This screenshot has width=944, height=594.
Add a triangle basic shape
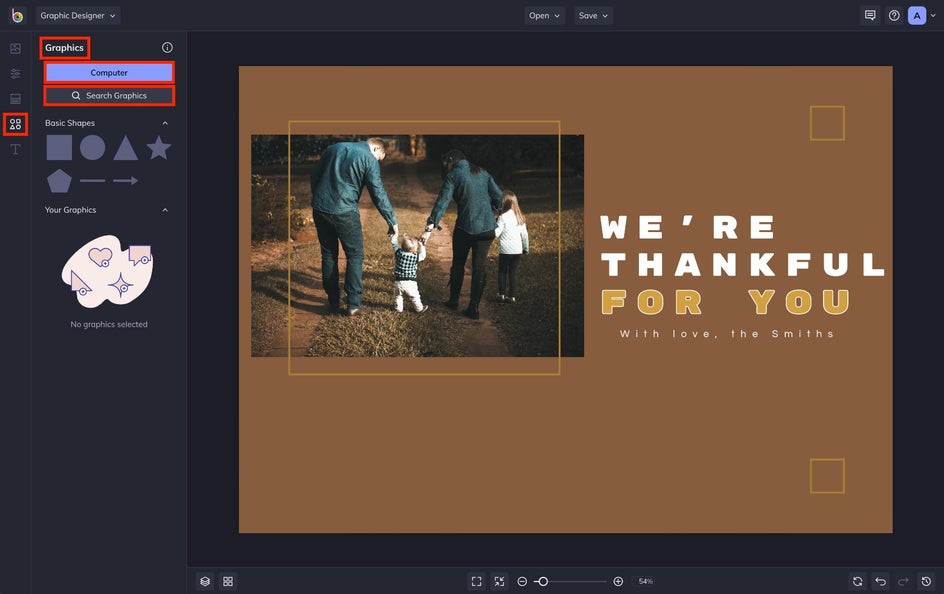(x=126, y=148)
